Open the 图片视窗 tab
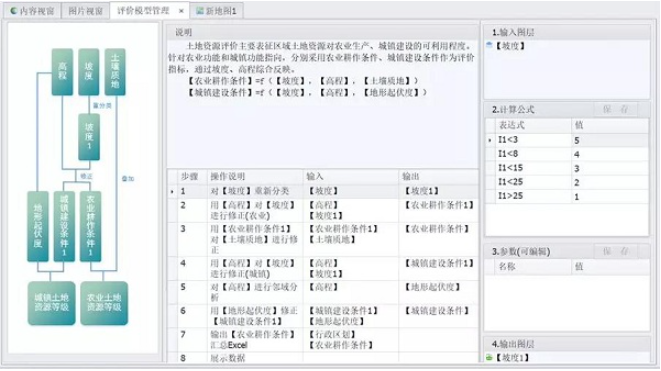This screenshot has height=371, width=661. [86, 11]
